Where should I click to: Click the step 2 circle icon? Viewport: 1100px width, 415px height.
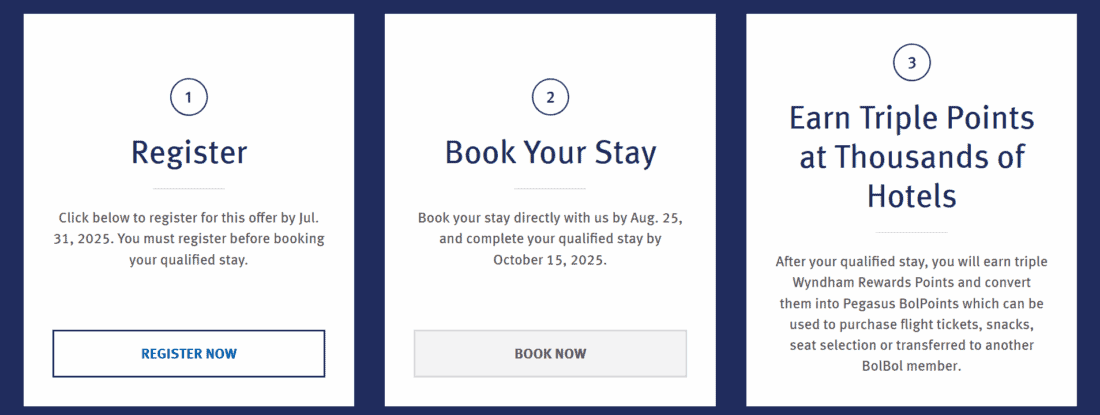pyautogui.click(x=550, y=98)
